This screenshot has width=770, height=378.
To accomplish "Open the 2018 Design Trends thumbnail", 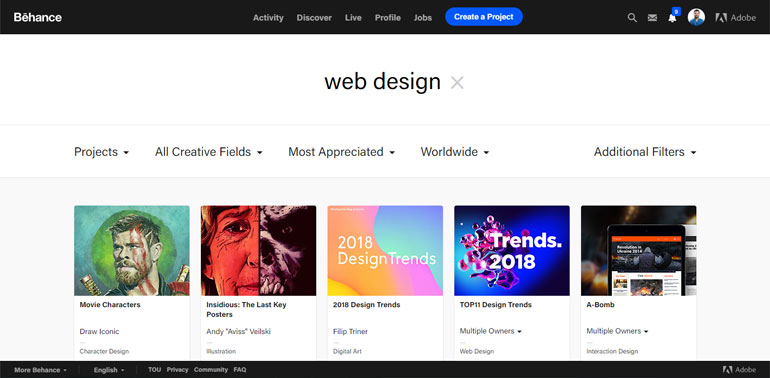I will coord(385,250).
